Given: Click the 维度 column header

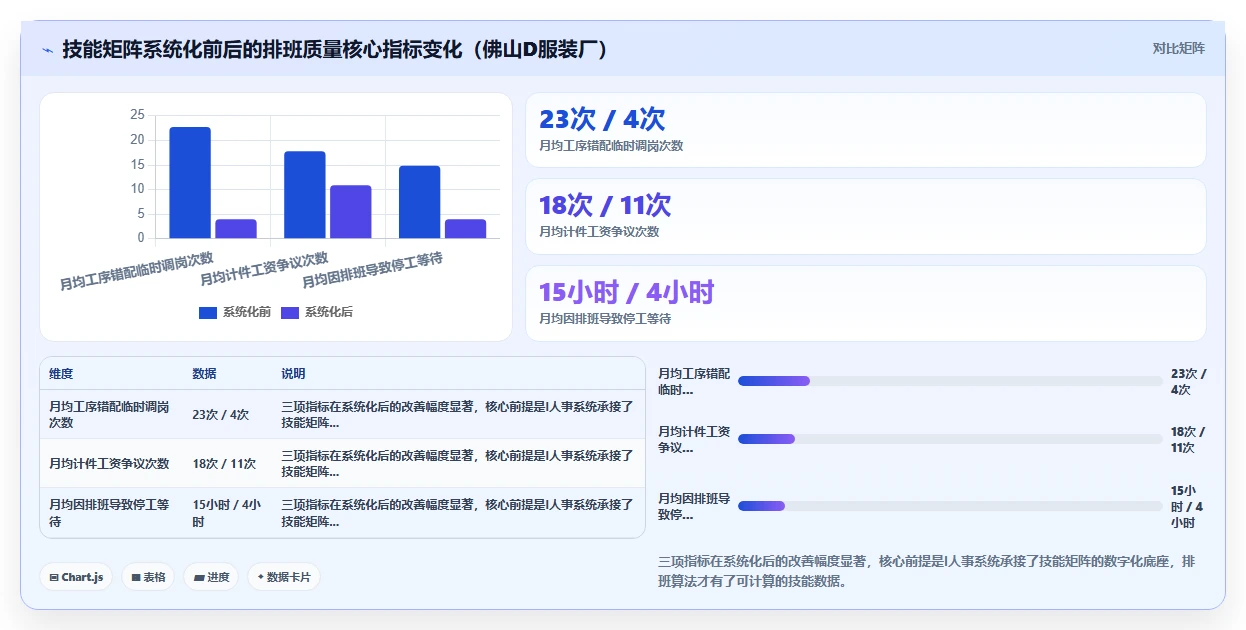Looking at the screenshot, I should (61, 374).
